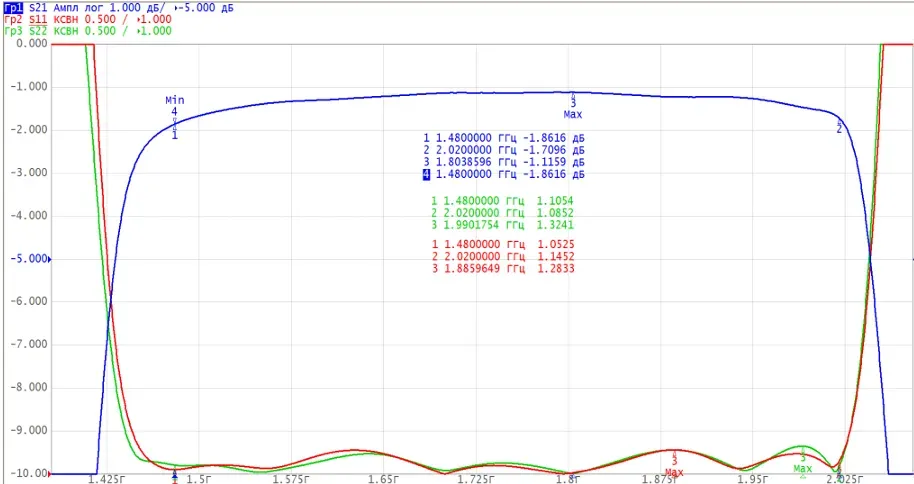
Task: Click the КСВН format on the green Гр3 row
Action: [x=66, y=31]
